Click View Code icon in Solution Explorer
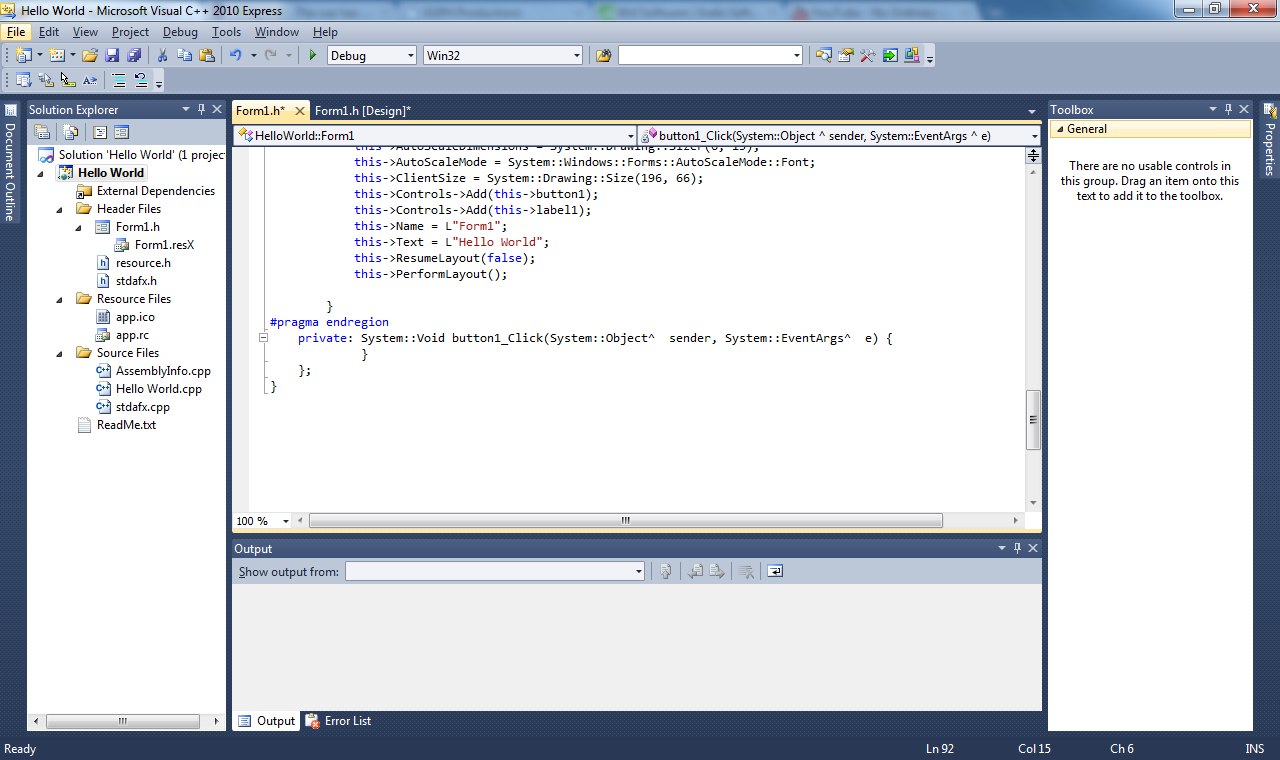1280x760 pixels. point(99,132)
